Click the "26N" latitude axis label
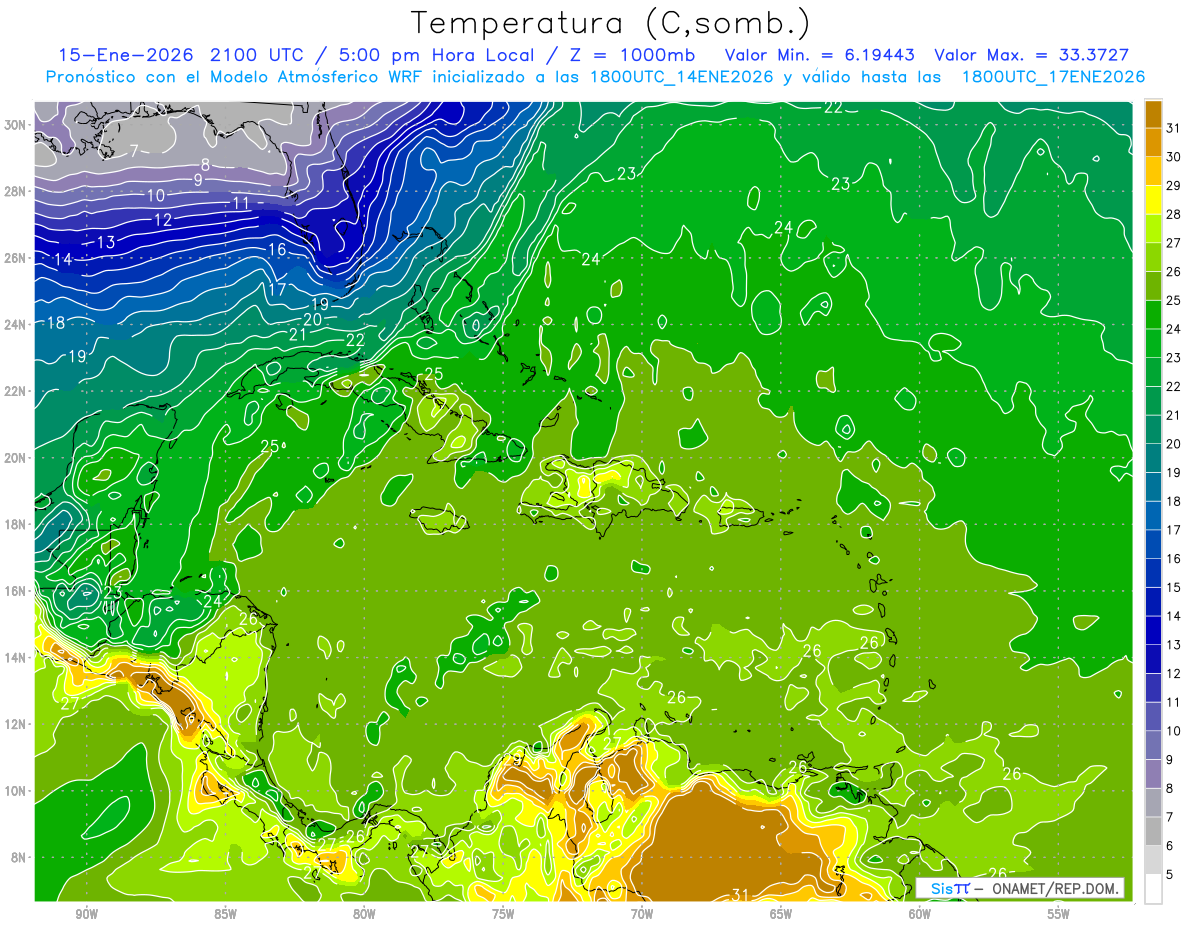The image size is (1200, 927). point(15,257)
